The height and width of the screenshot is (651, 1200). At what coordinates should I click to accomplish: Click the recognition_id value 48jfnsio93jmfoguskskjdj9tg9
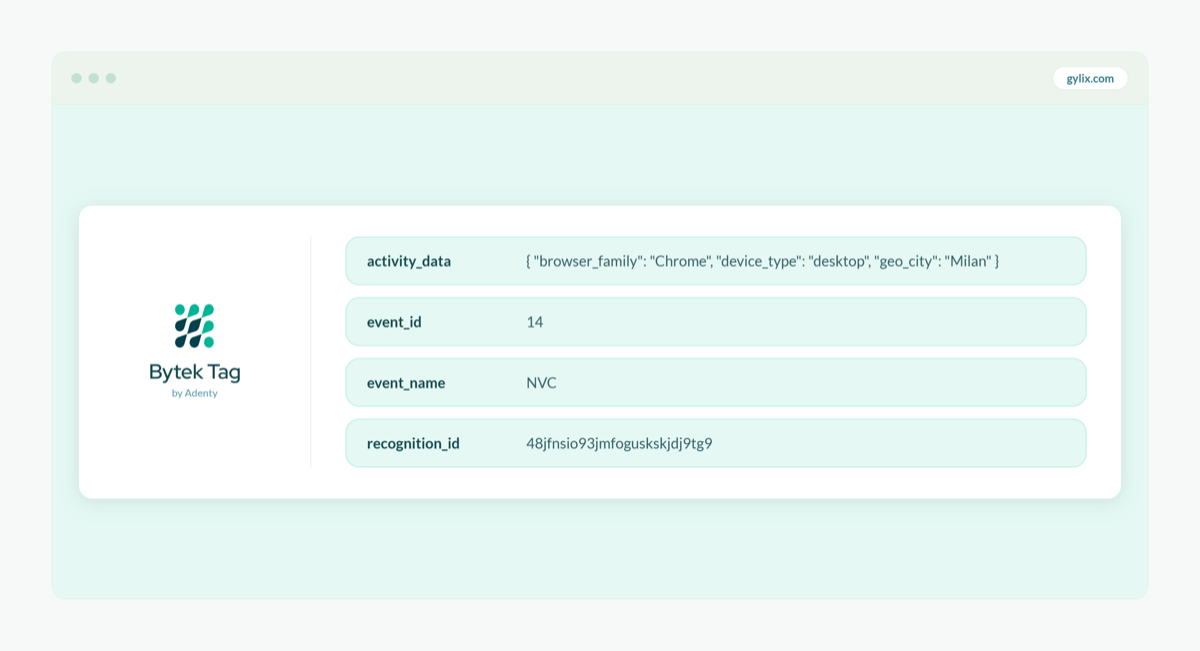tap(619, 443)
